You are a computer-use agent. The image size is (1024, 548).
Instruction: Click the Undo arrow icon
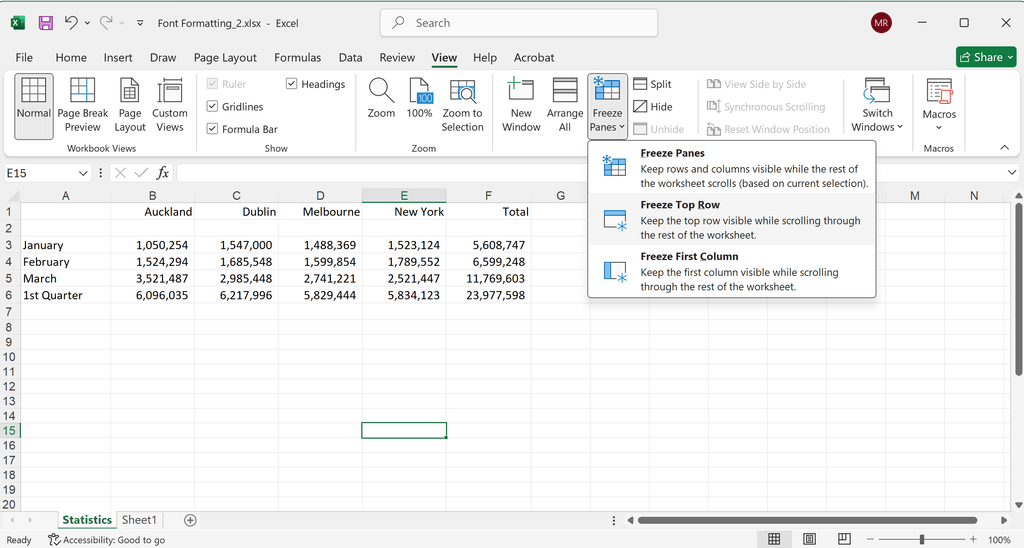(x=71, y=23)
